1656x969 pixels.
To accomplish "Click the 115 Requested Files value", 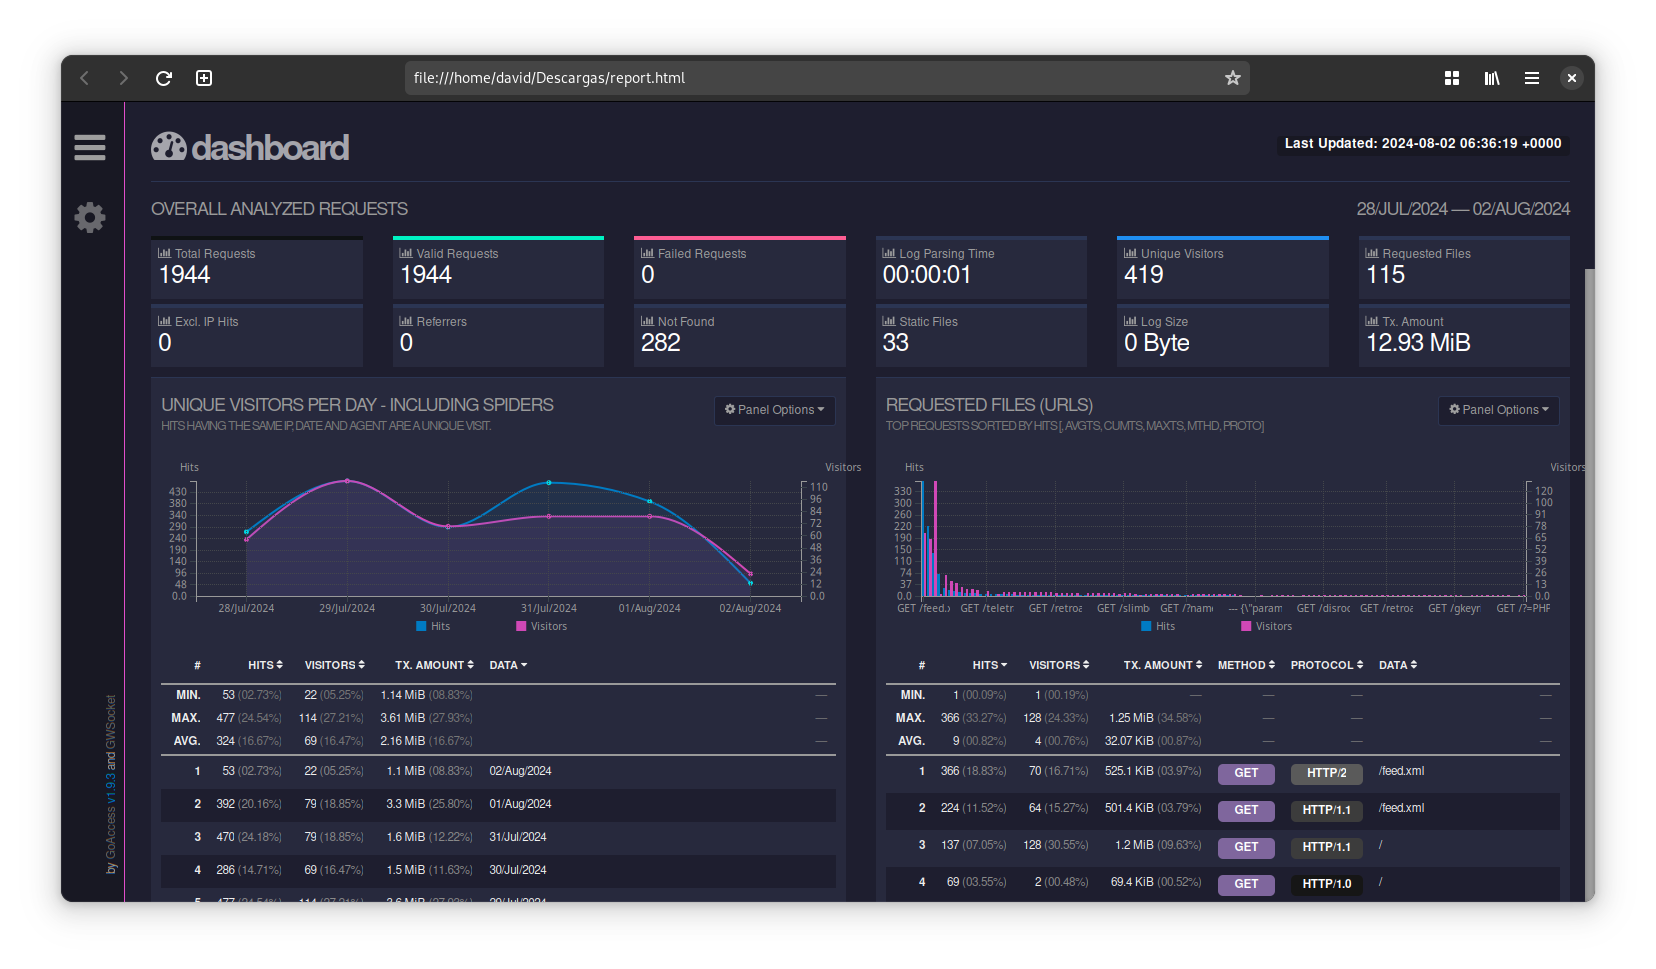I will click(1386, 274).
